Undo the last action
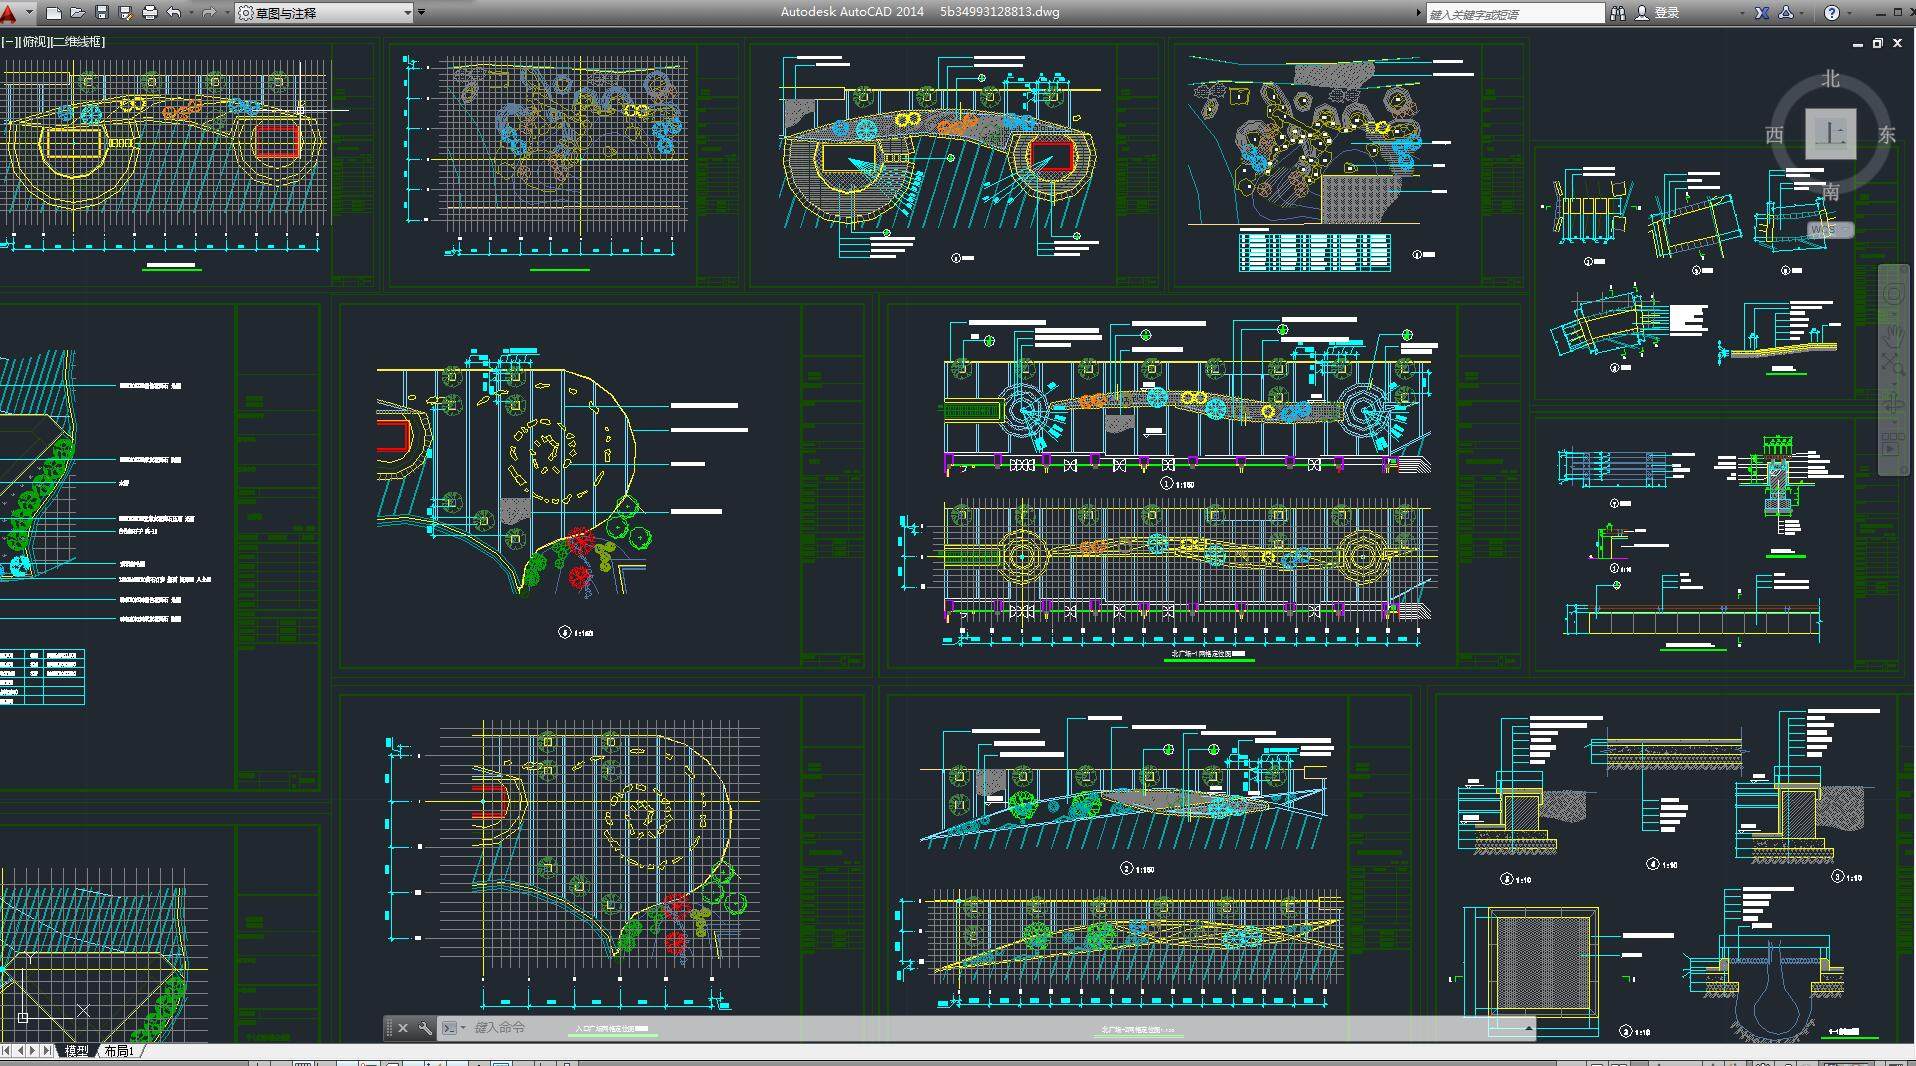Viewport: 1916px width, 1066px height. 174,13
